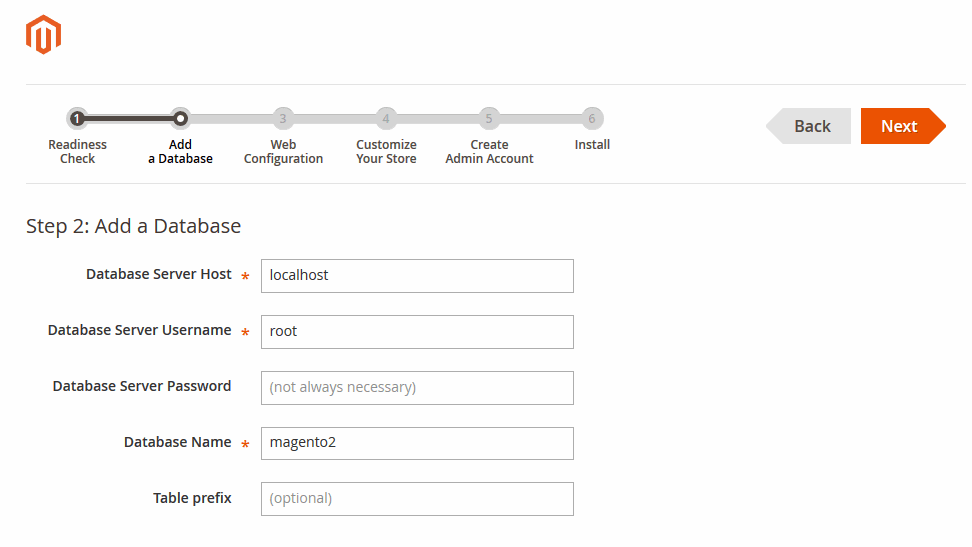Go back with the Back button
The width and height of the screenshot is (972, 547).
pos(810,126)
